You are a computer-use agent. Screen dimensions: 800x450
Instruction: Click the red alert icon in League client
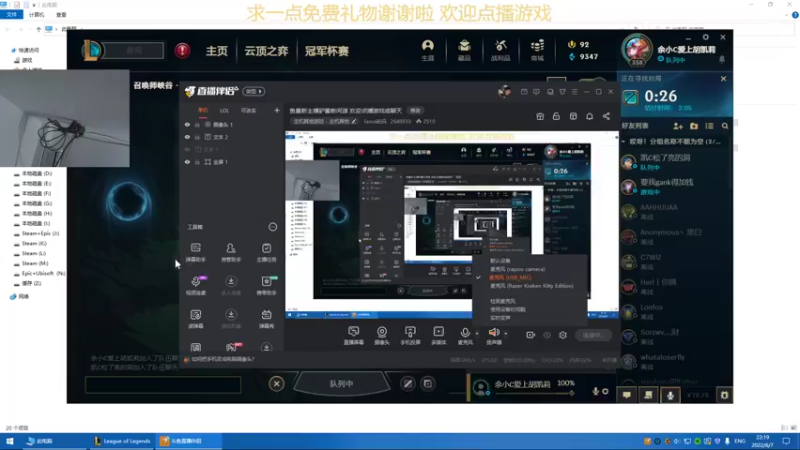point(182,51)
